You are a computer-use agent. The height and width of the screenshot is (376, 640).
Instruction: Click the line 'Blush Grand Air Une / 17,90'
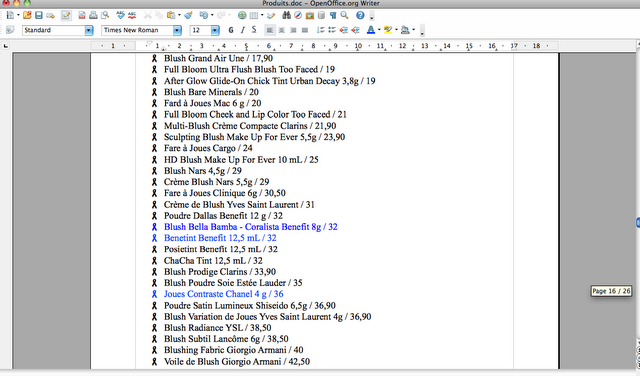coord(218,58)
